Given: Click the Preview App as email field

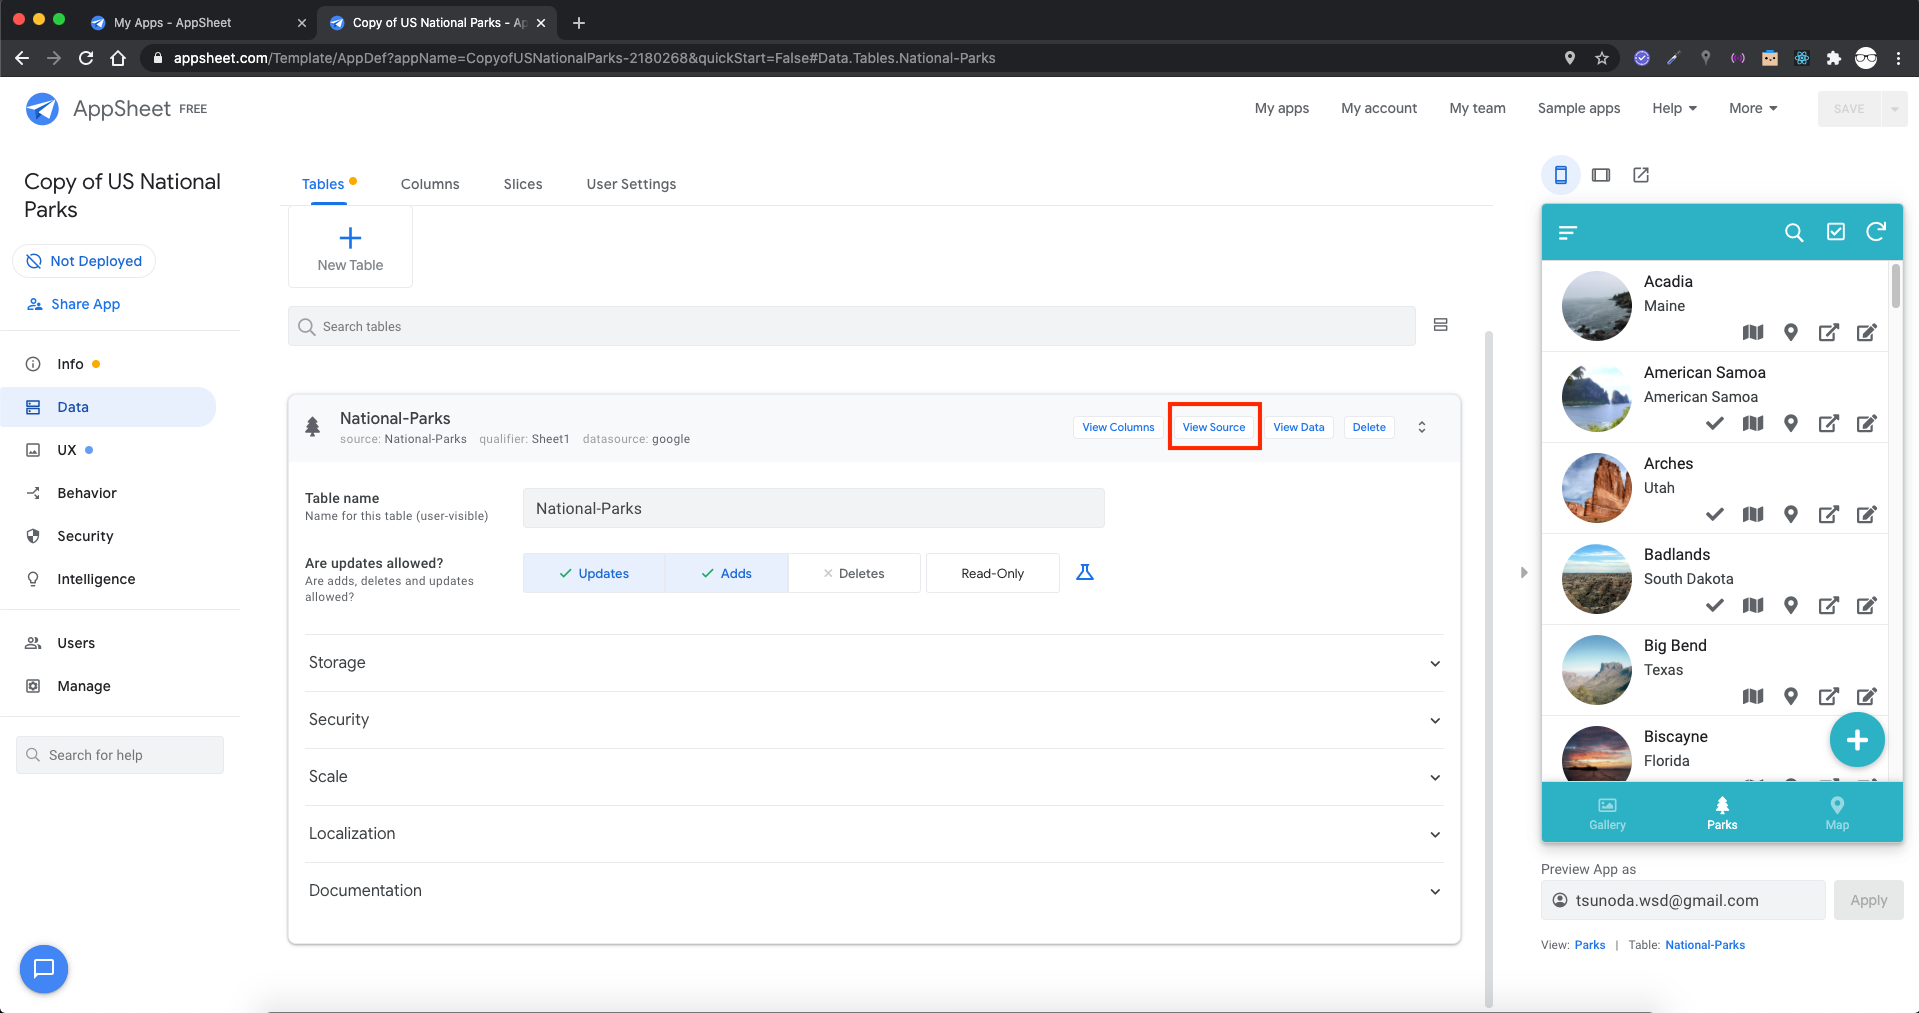Looking at the screenshot, I should pyautogui.click(x=1683, y=900).
